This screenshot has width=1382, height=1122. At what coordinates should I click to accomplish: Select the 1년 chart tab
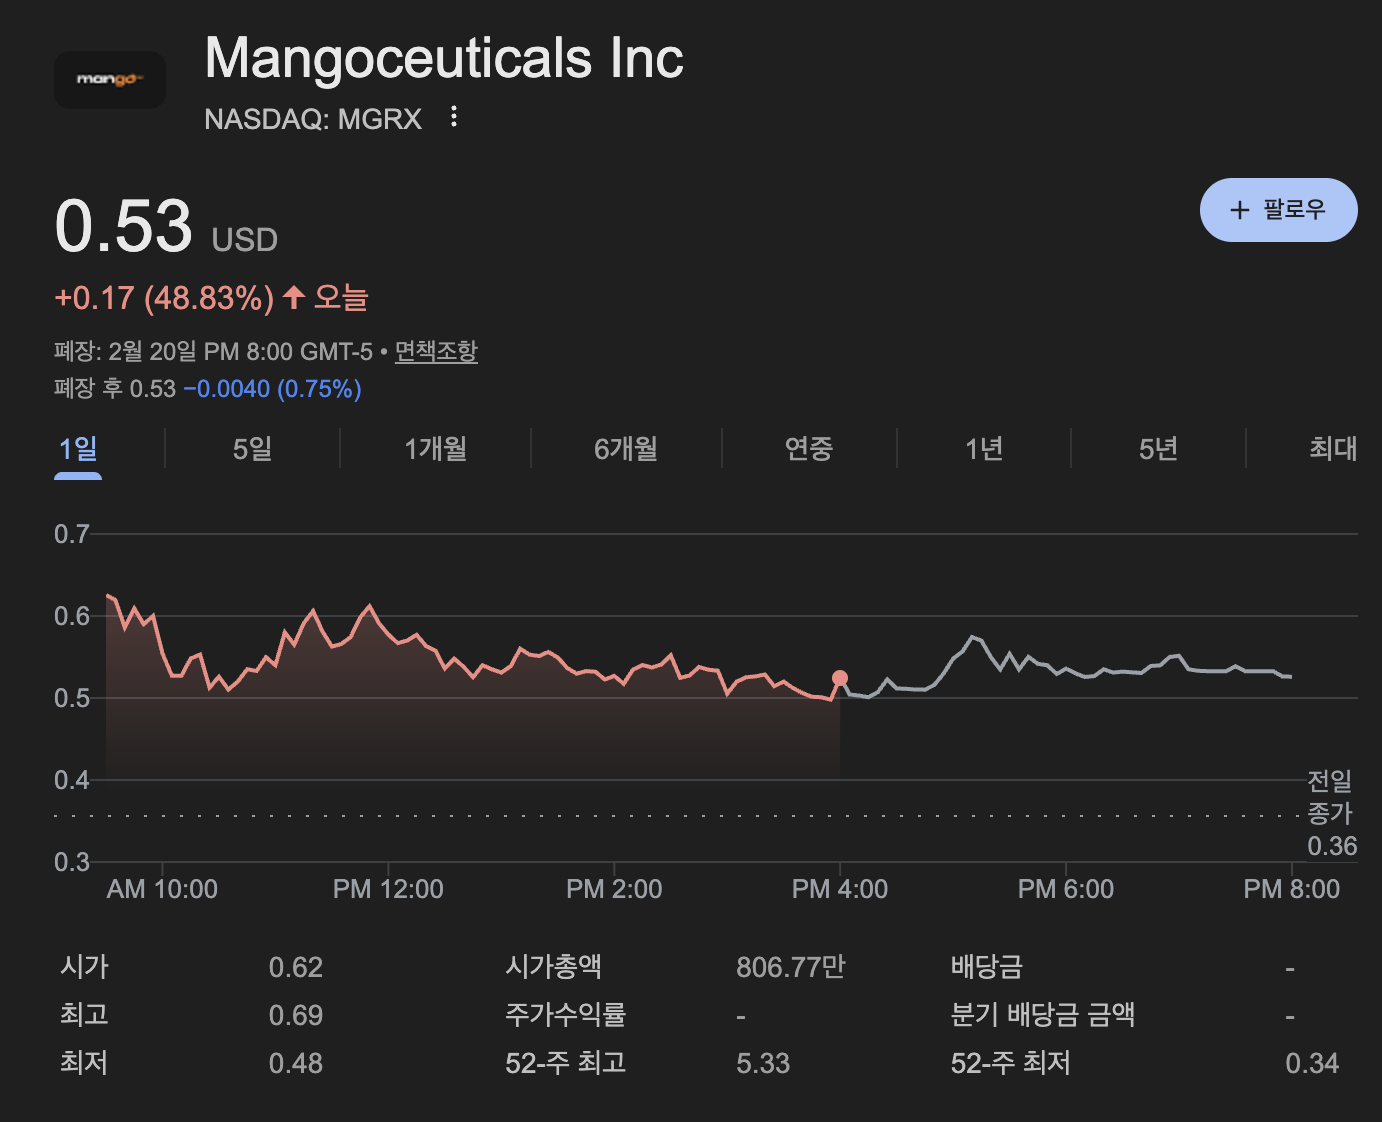(984, 449)
